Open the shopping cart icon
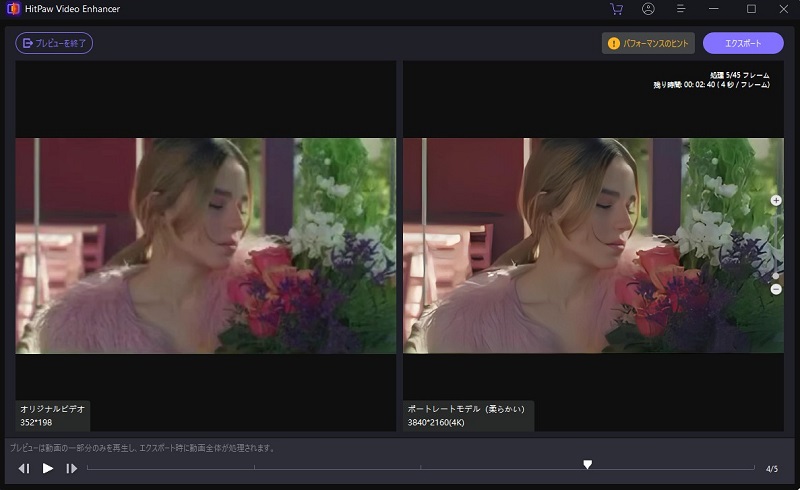The width and height of the screenshot is (800, 490). pyautogui.click(x=616, y=9)
